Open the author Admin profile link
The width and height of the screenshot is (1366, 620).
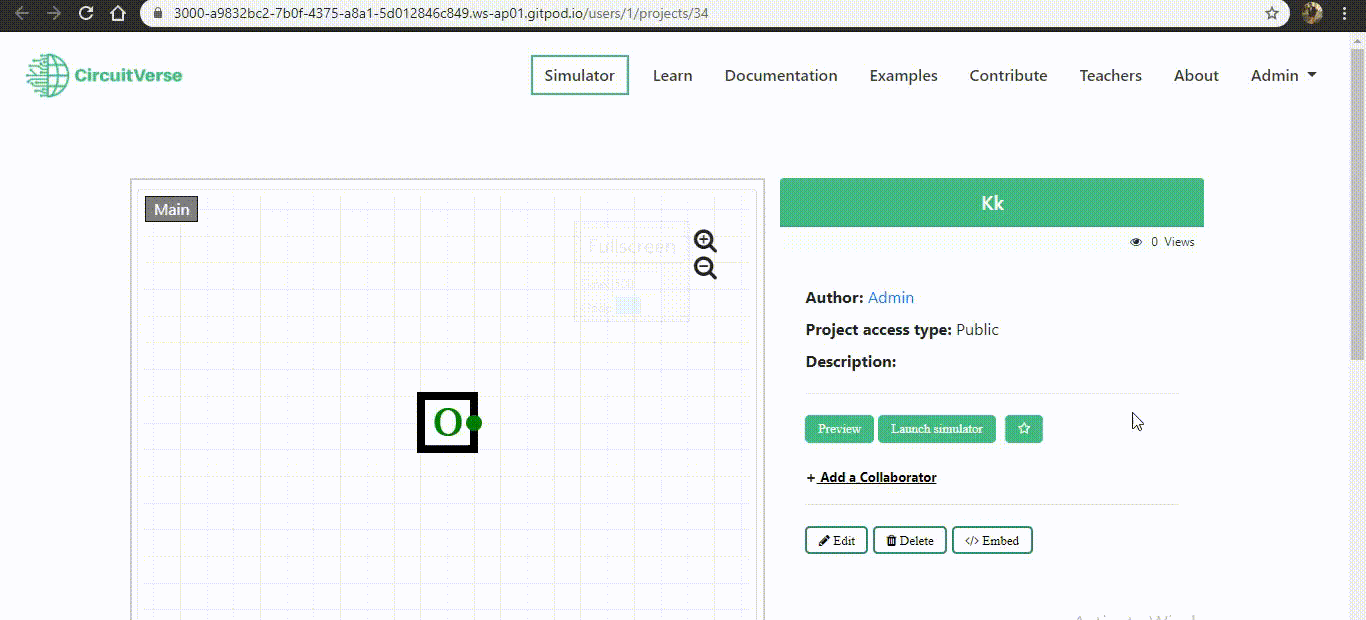pyautogui.click(x=891, y=297)
